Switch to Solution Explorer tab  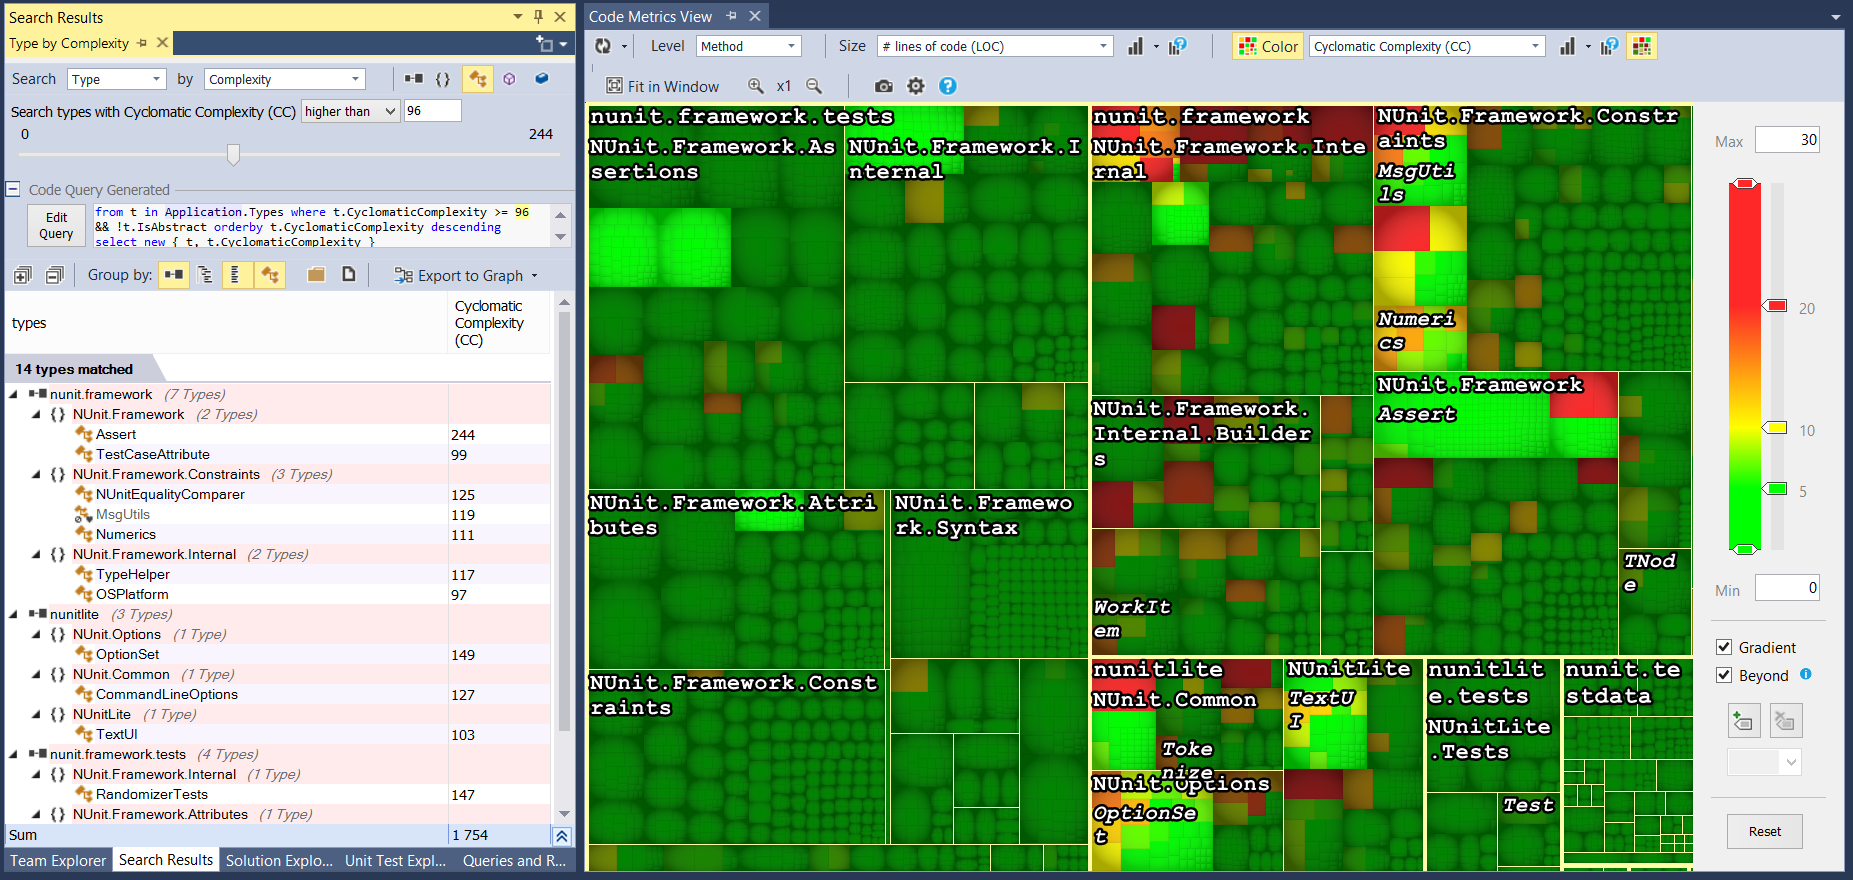(x=279, y=860)
